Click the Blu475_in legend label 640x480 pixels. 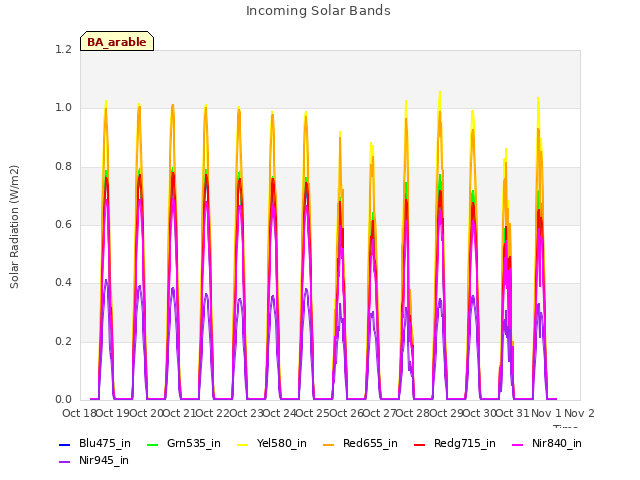point(105,443)
